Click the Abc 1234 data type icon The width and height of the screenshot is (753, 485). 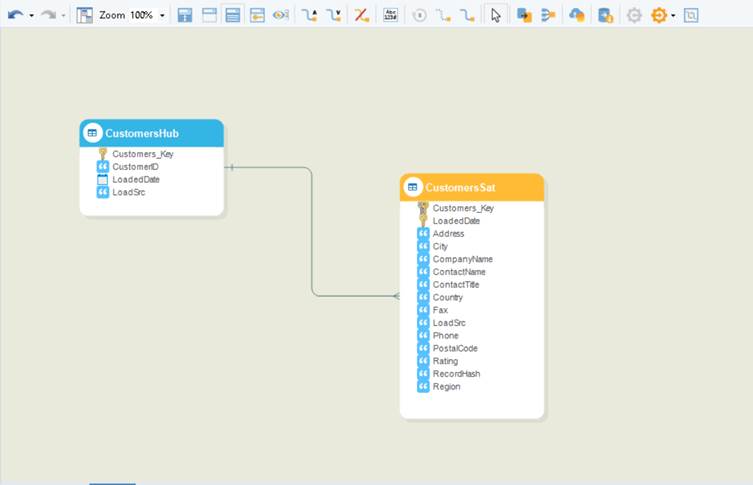click(x=391, y=15)
